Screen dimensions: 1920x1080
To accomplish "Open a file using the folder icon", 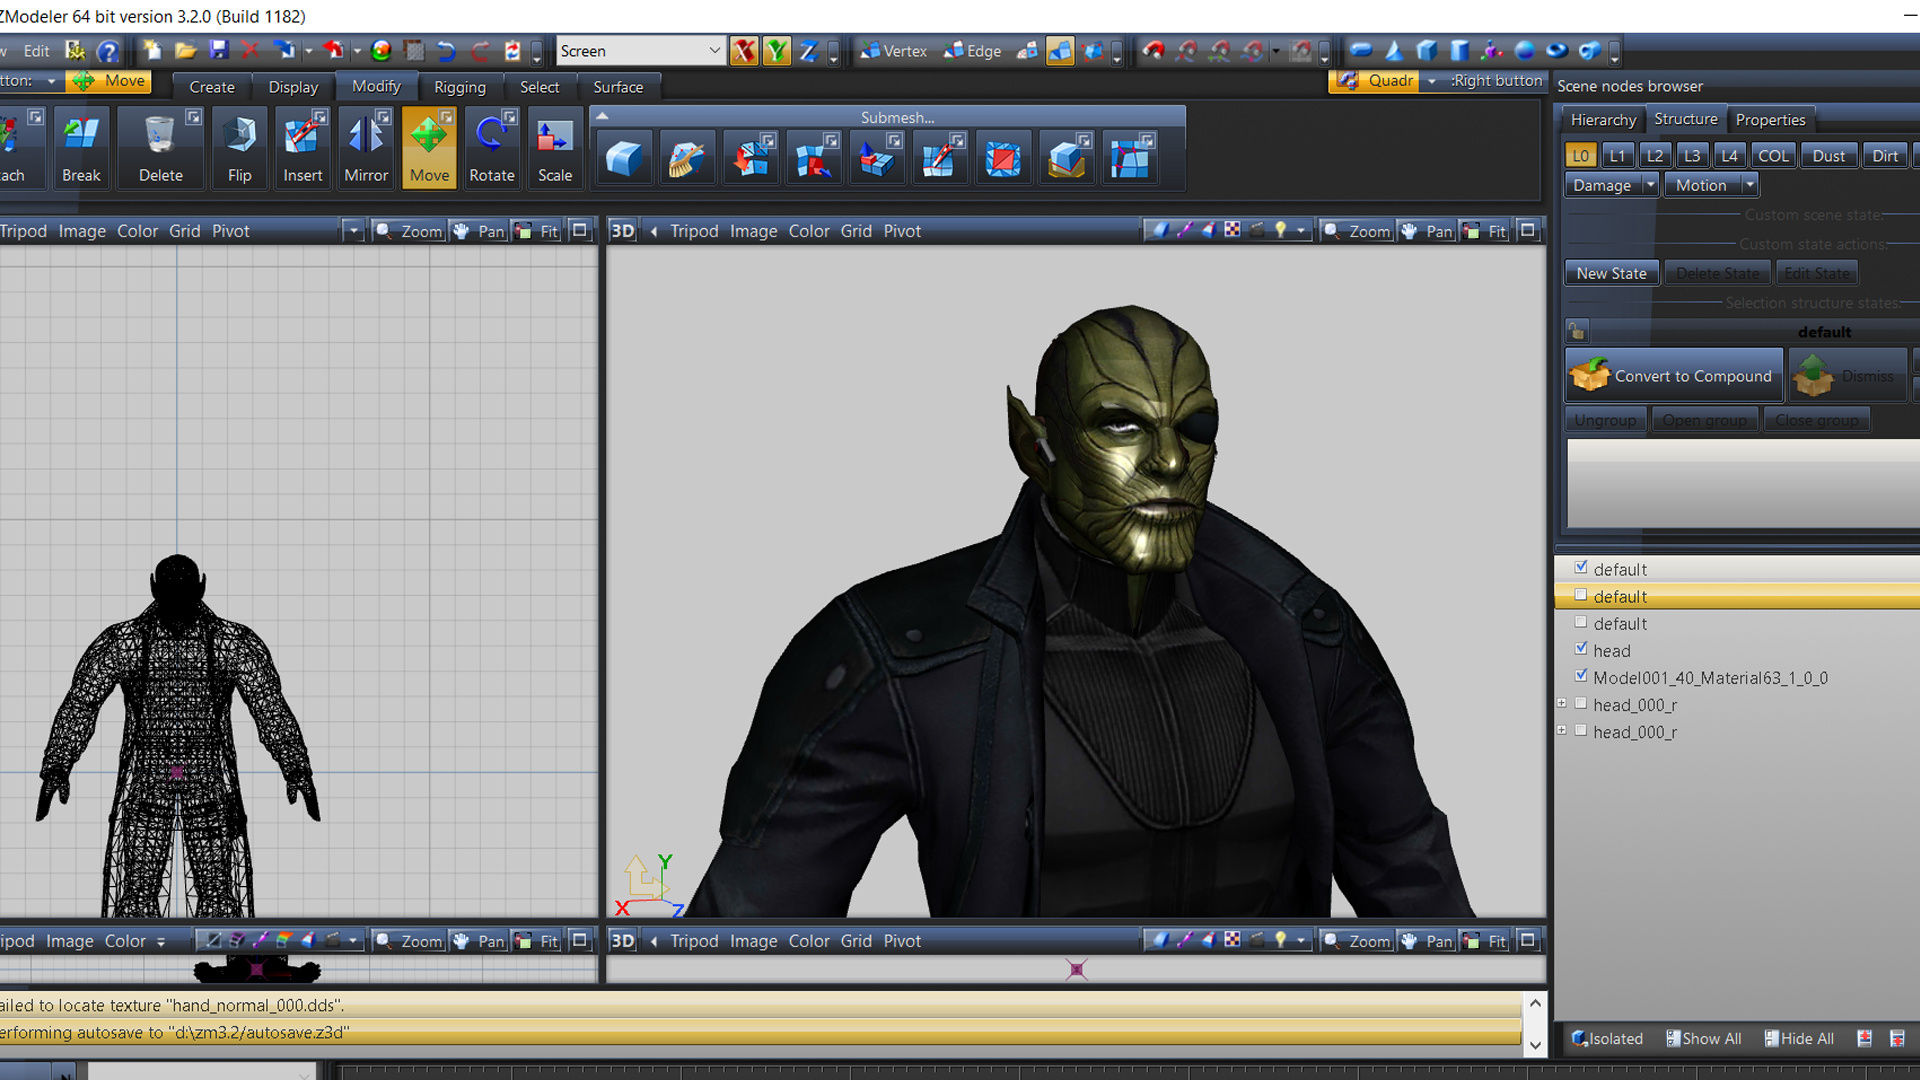I will click(185, 50).
